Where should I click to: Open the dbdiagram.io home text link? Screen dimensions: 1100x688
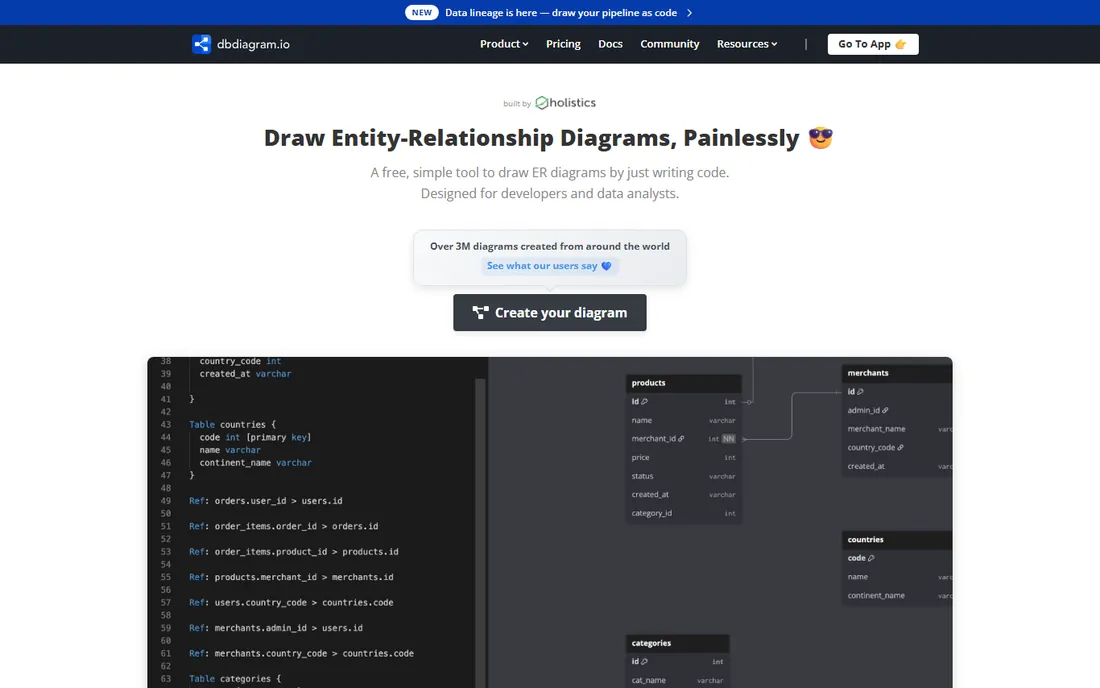point(253,44)
